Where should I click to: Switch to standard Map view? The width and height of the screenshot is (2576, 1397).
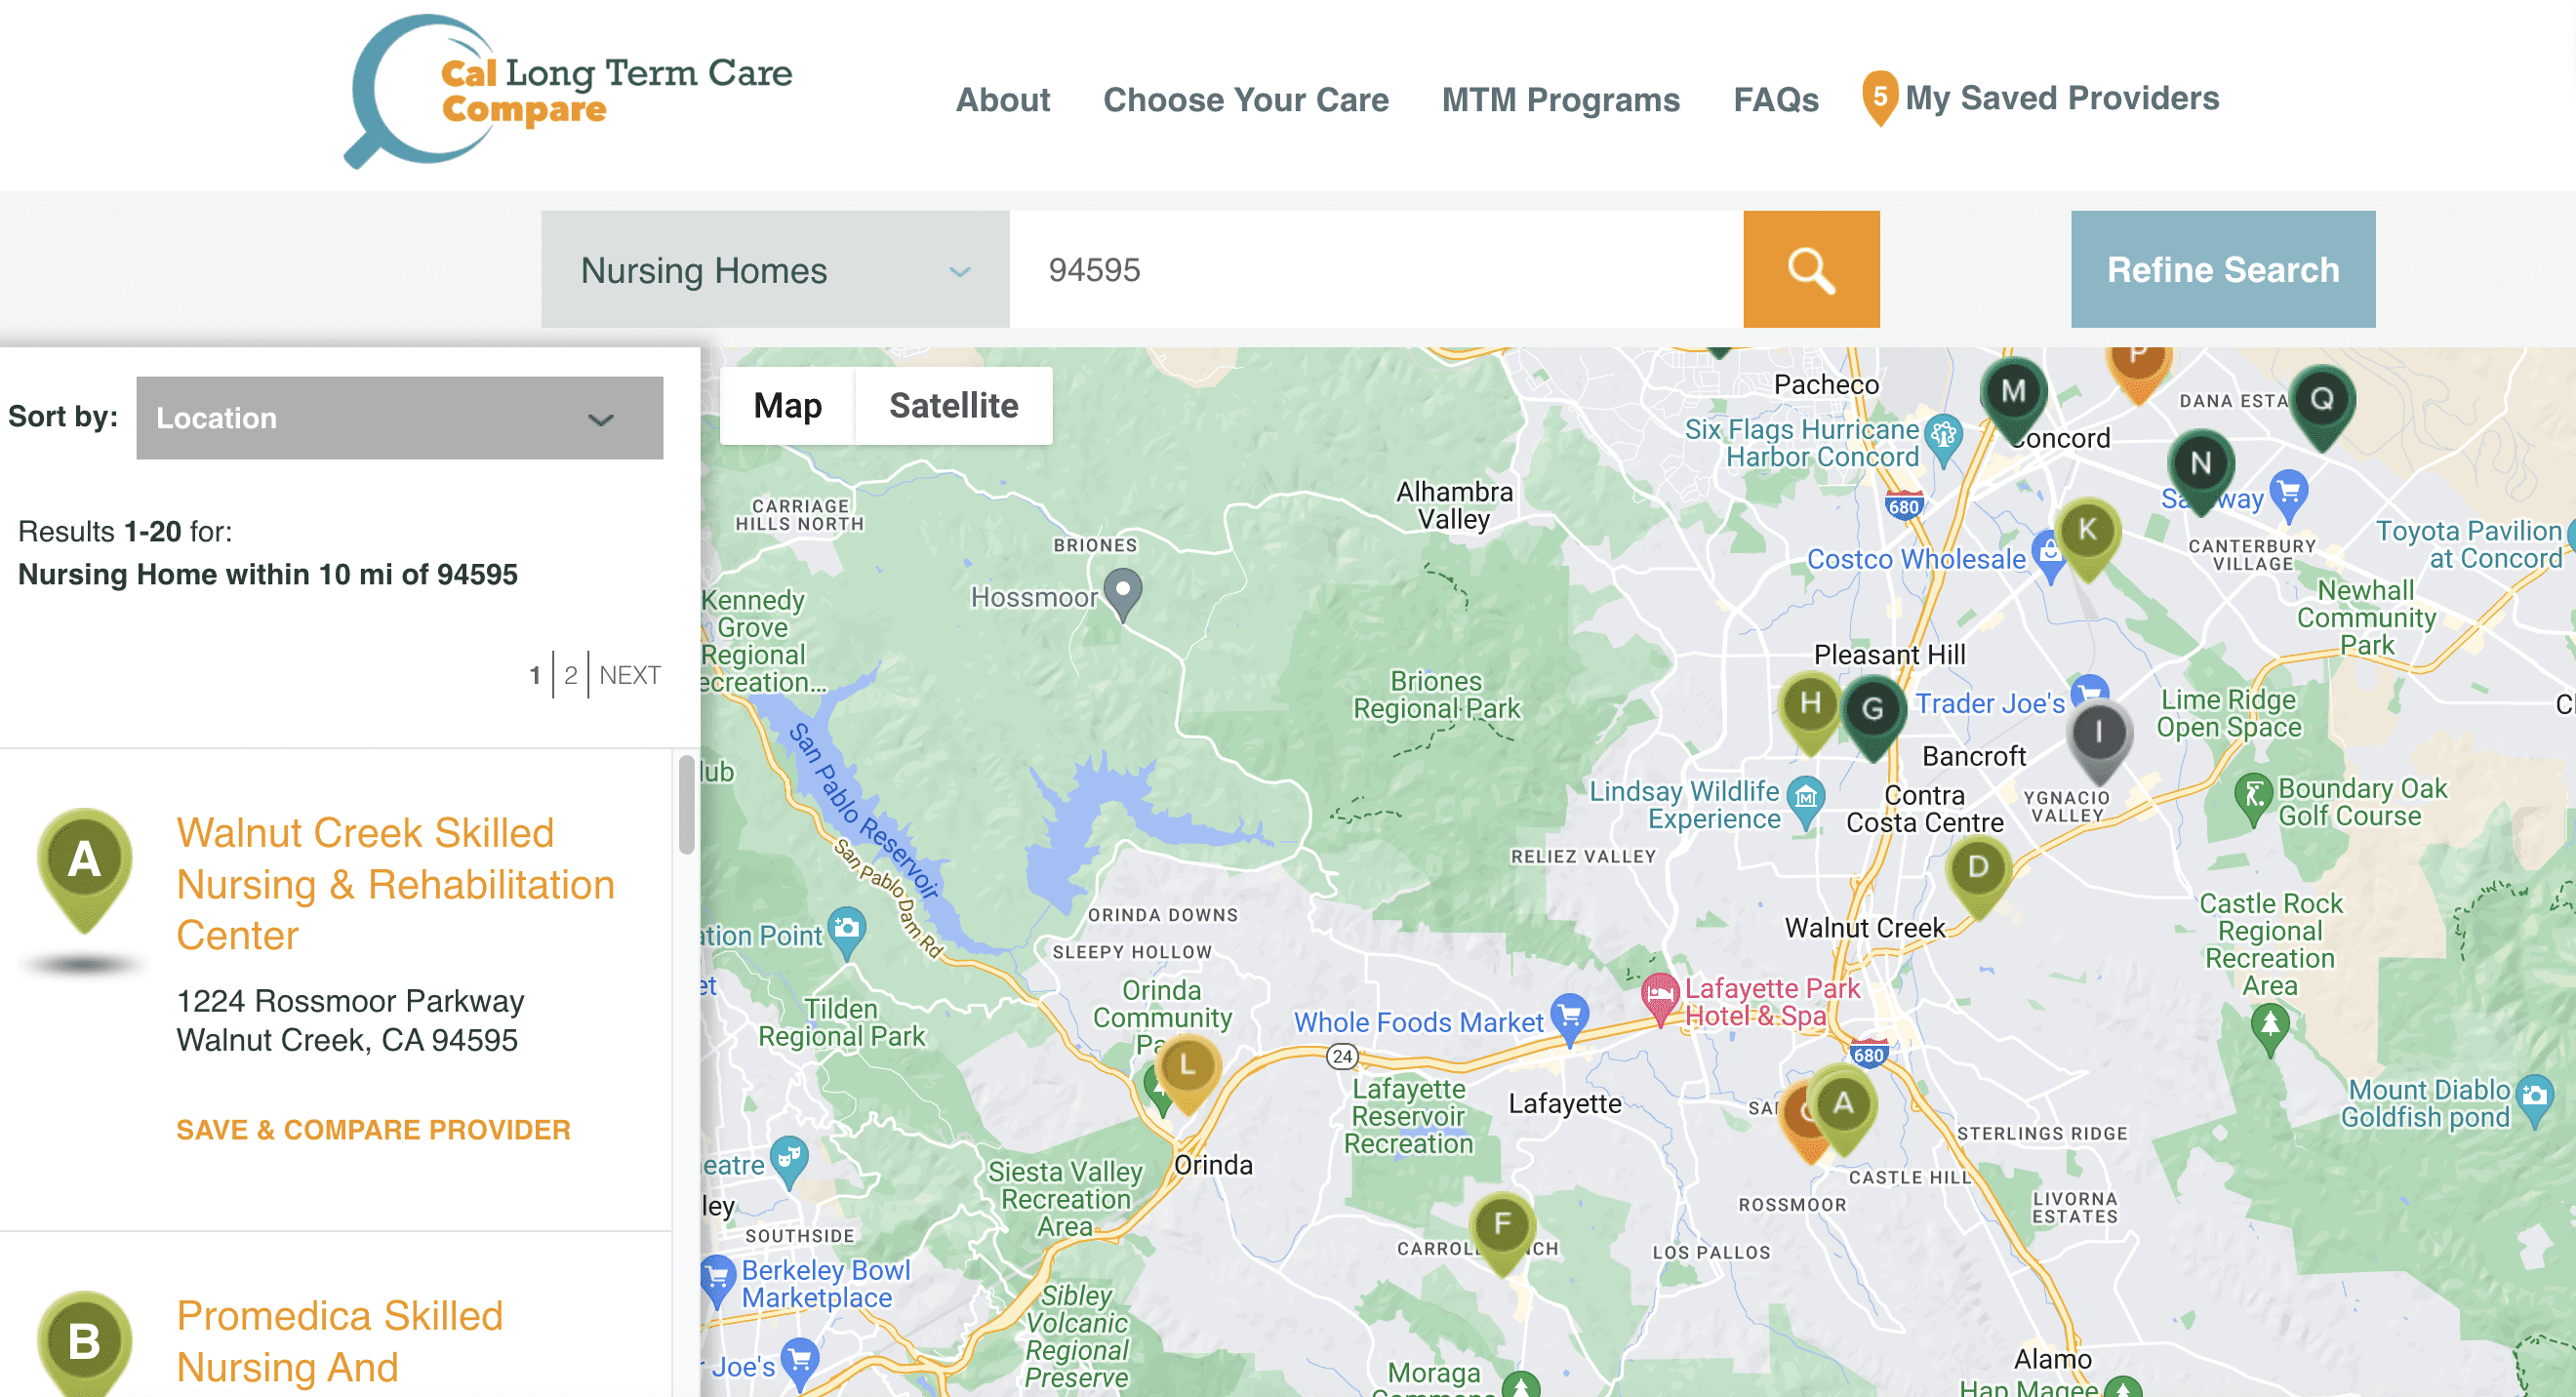click(787, 406)
